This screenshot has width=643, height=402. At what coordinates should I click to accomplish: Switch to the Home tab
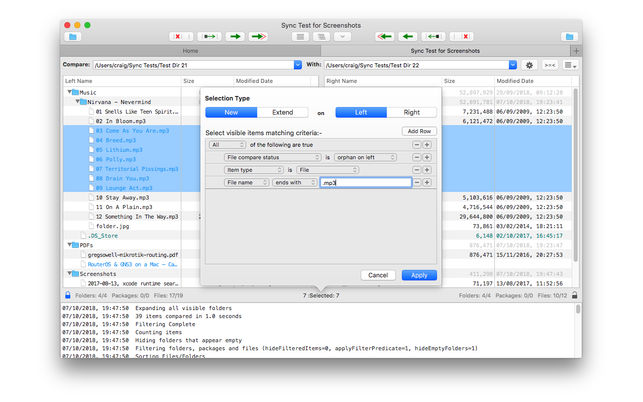[190, 51]
